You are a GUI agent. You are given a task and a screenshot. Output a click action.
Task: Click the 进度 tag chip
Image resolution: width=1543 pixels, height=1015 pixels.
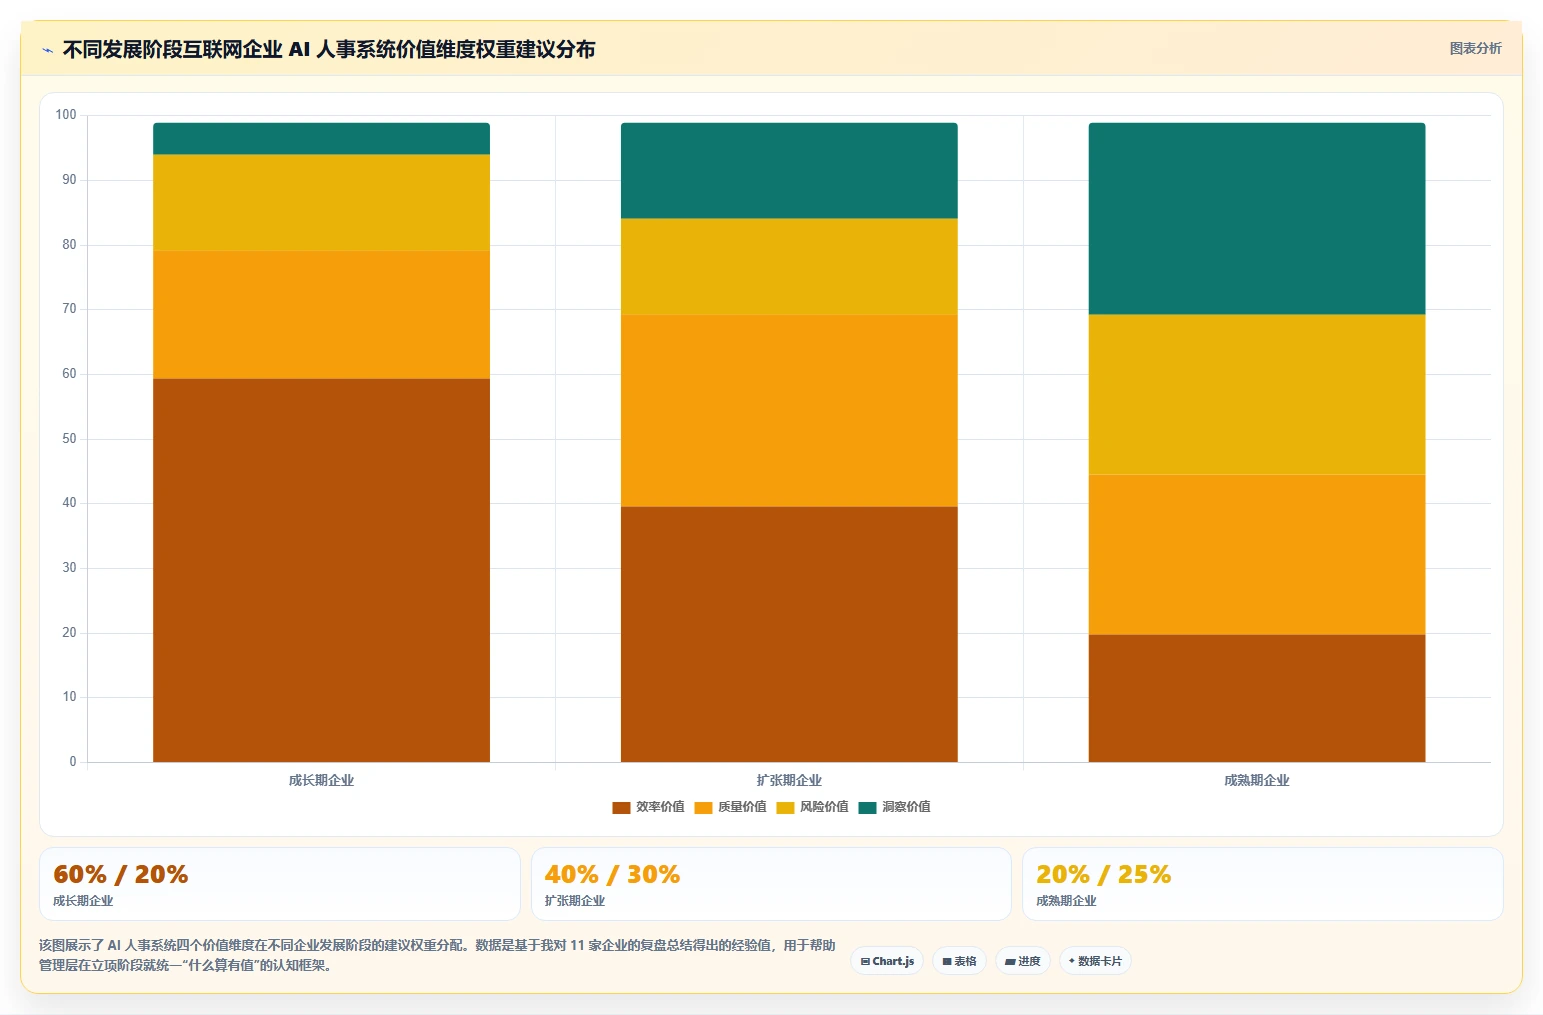tap(1022, 961)
